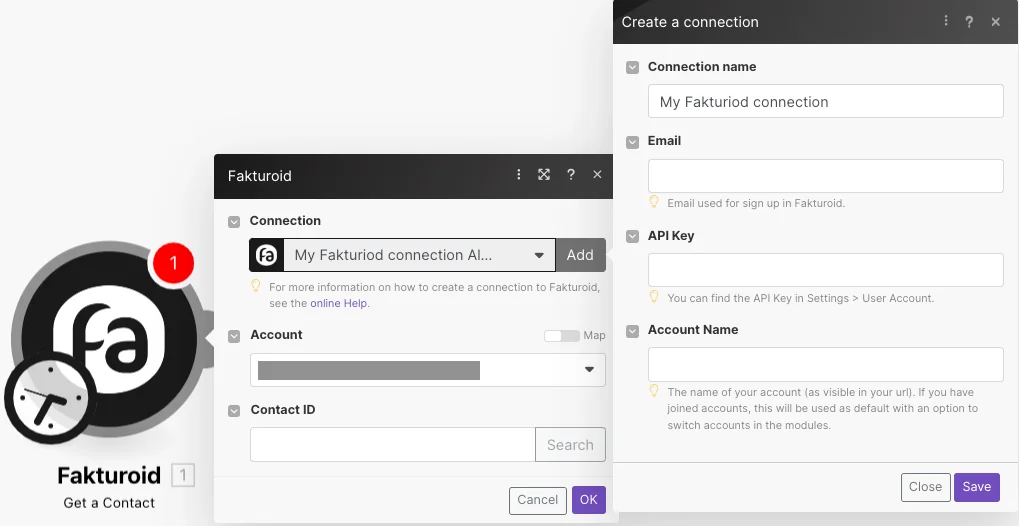Open the clock schedule icon on module
Image resolution: width=1019 pixels, height=526 pixels.
tap(50, 397)
